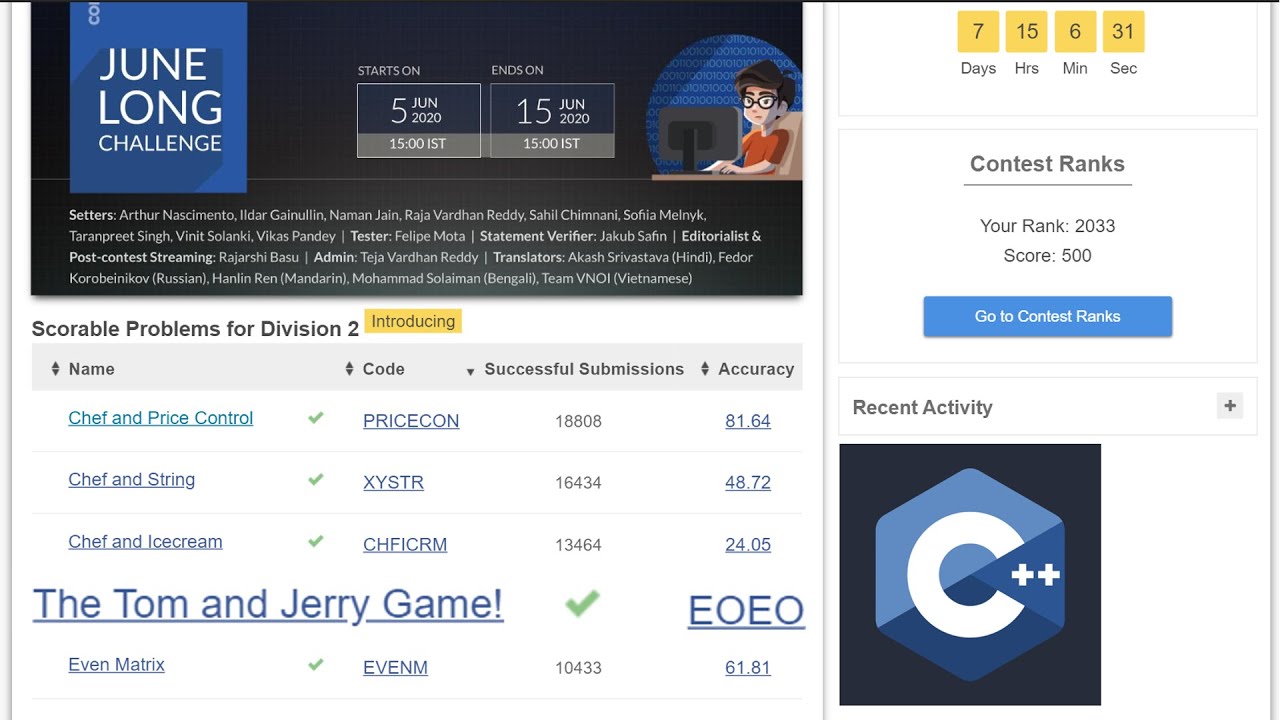
Task: Sort problems by Name column arrows
Action: (55, 369)
